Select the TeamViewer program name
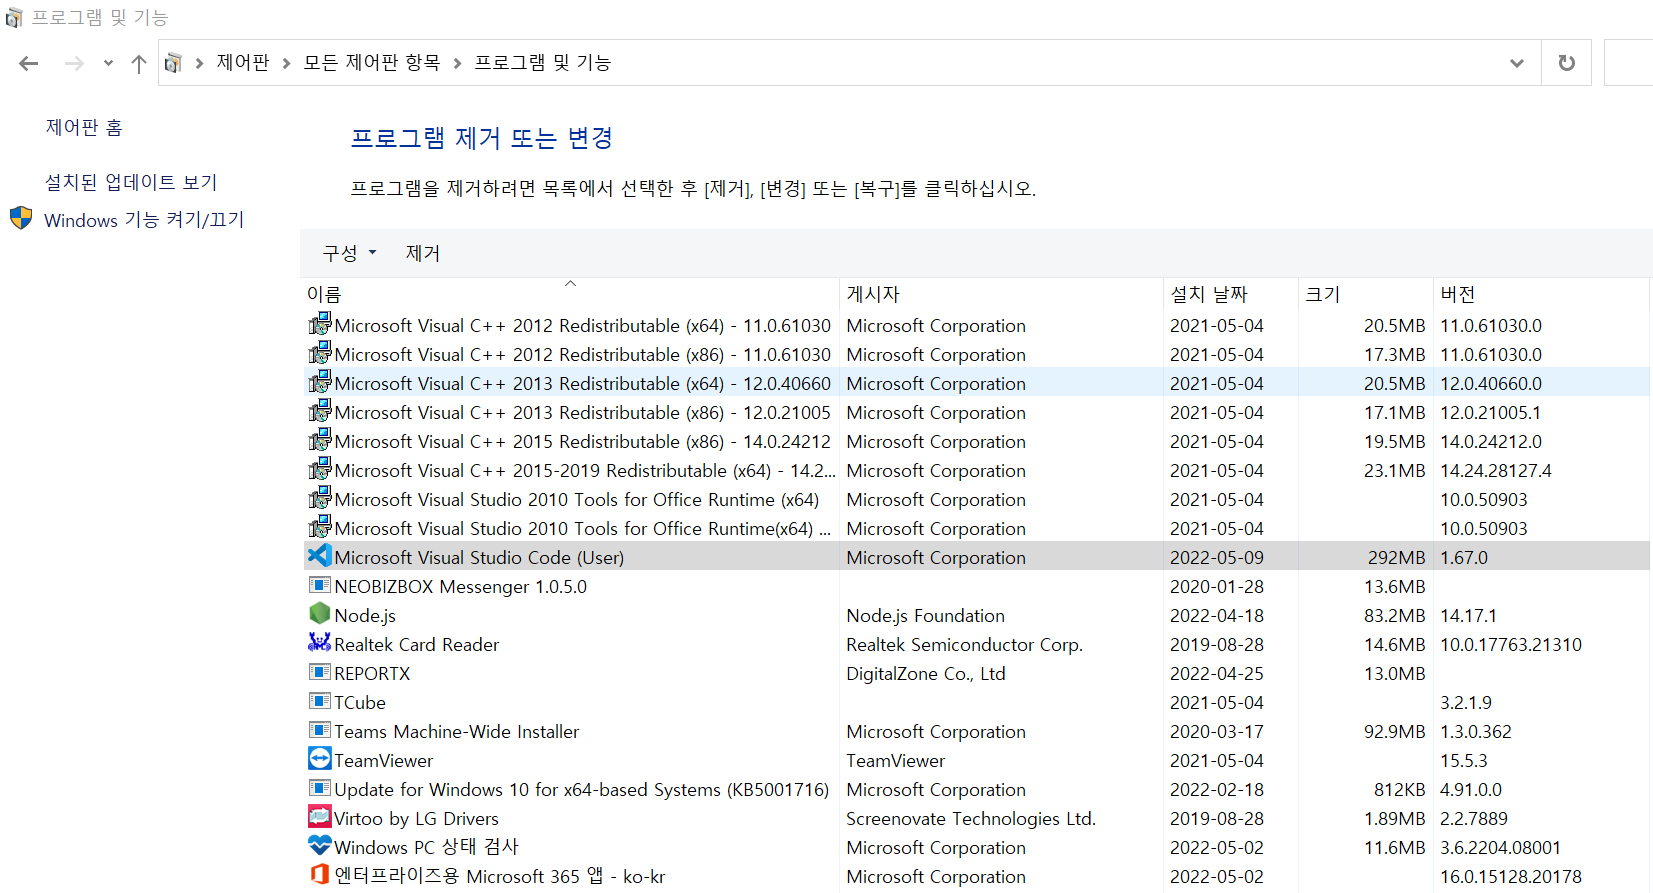1653x893 pixels. (x=384, y=761)
